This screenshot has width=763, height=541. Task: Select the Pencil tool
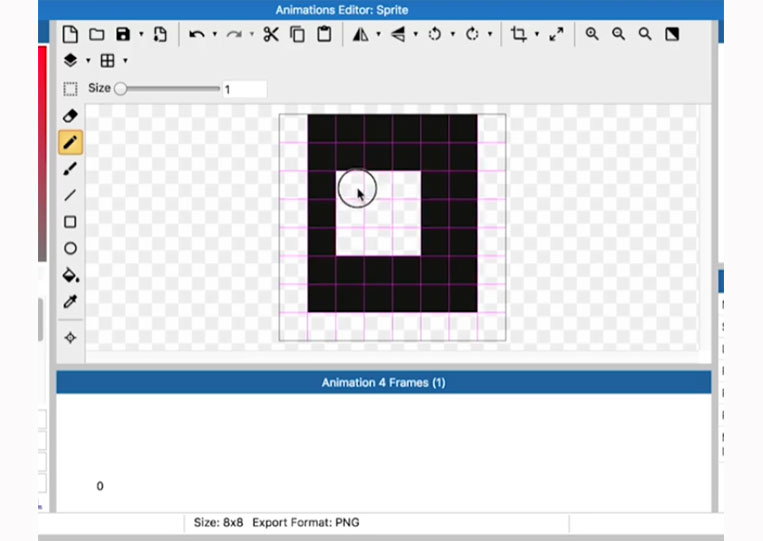tap(70, 143)
